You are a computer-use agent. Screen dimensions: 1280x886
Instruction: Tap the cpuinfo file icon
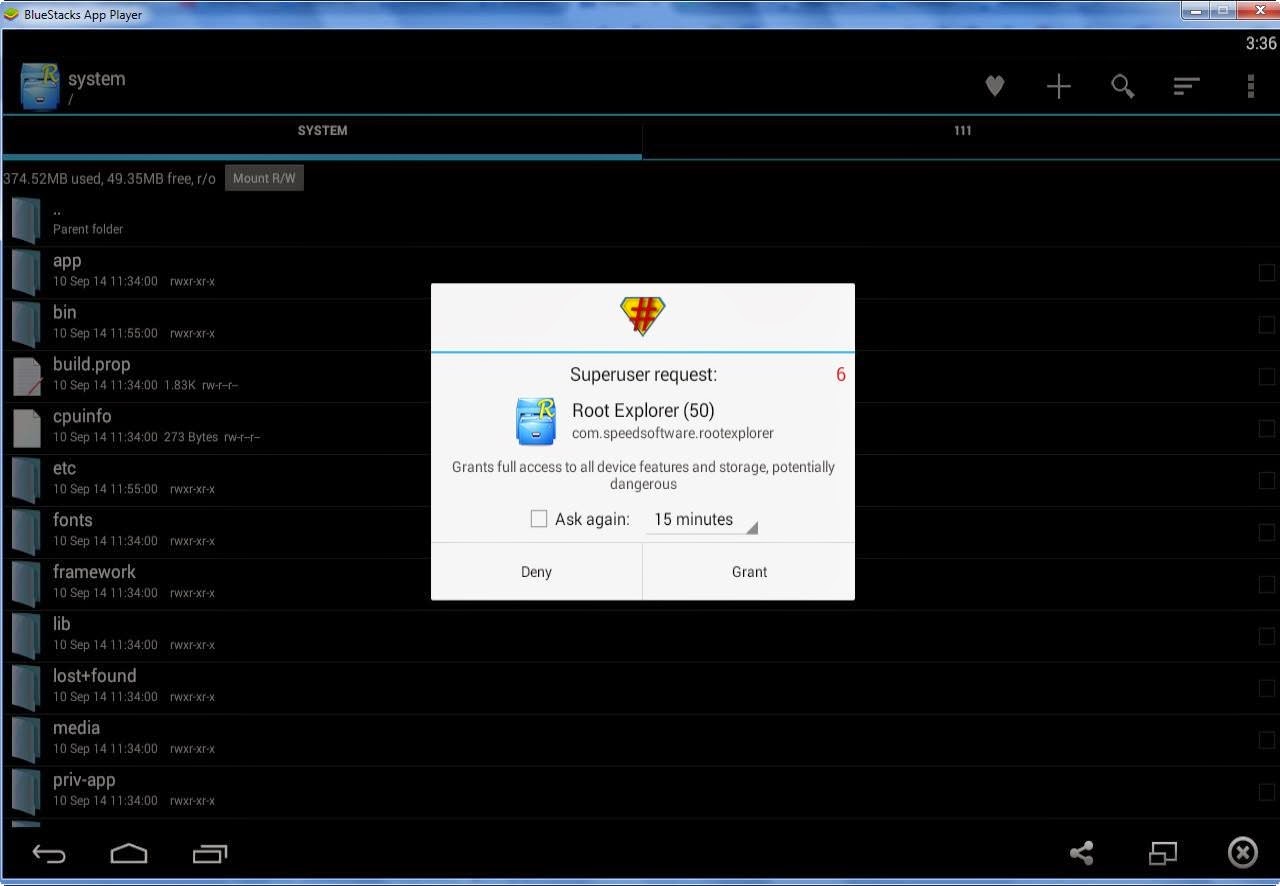point(27,428)
